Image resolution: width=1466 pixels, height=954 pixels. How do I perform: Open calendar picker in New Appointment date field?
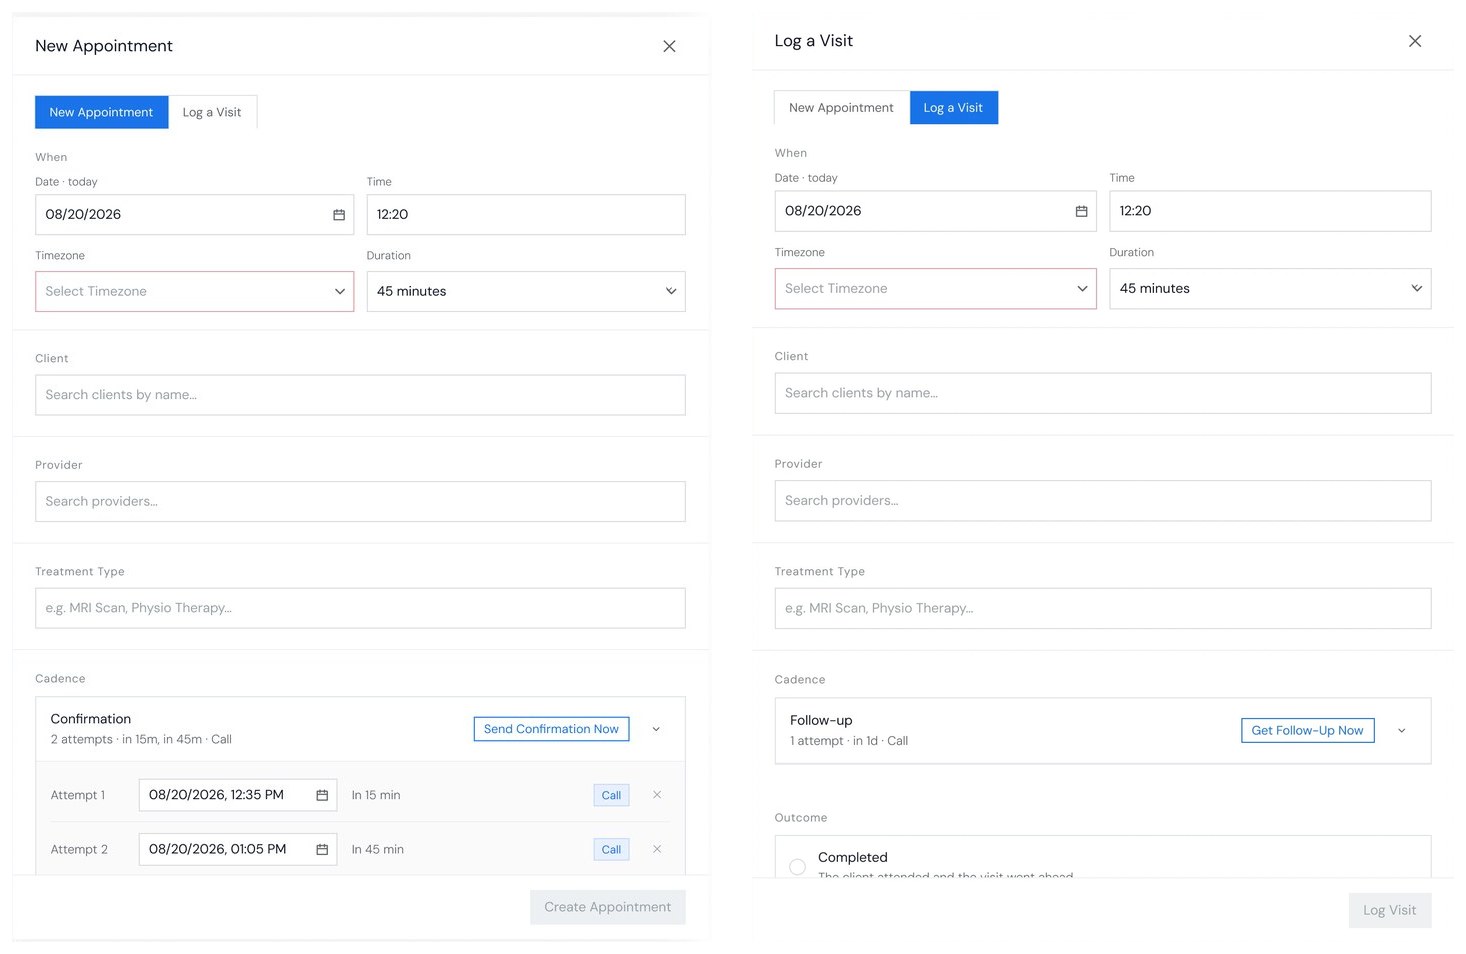(339, 215)
